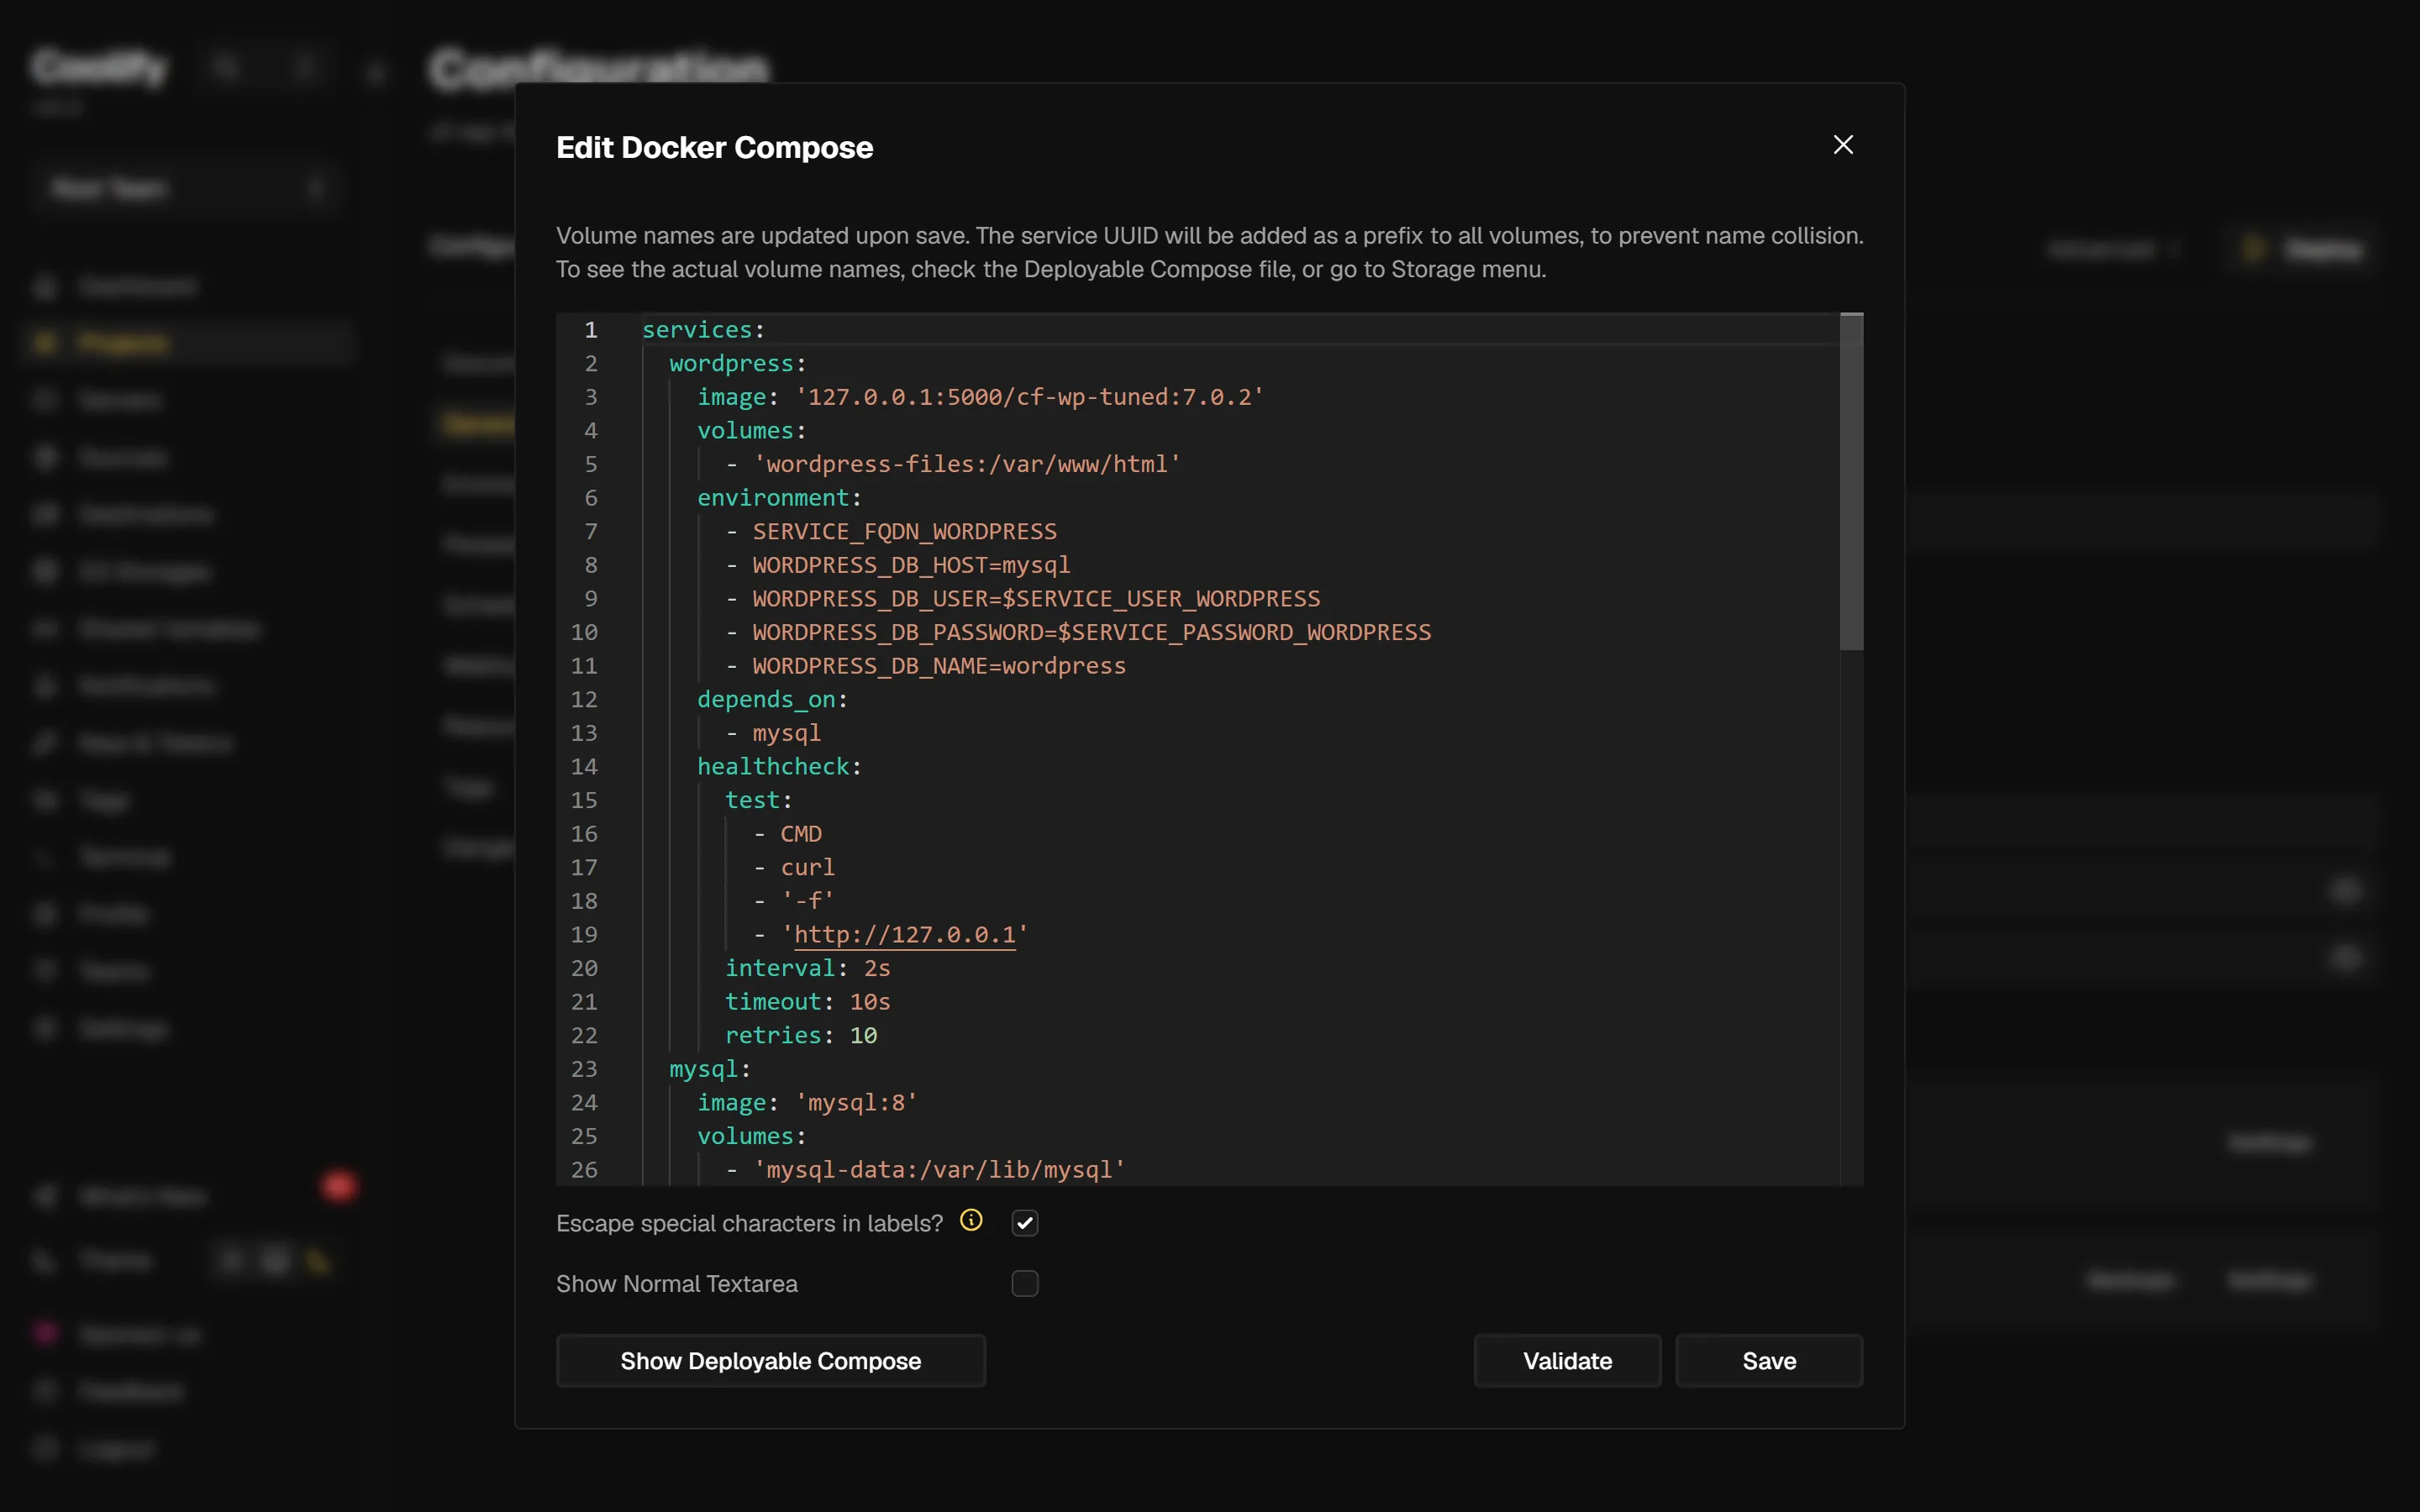
Task: Click the WORDPRESS_DB_PASSWORD environment line
Action: point(1092,632)
